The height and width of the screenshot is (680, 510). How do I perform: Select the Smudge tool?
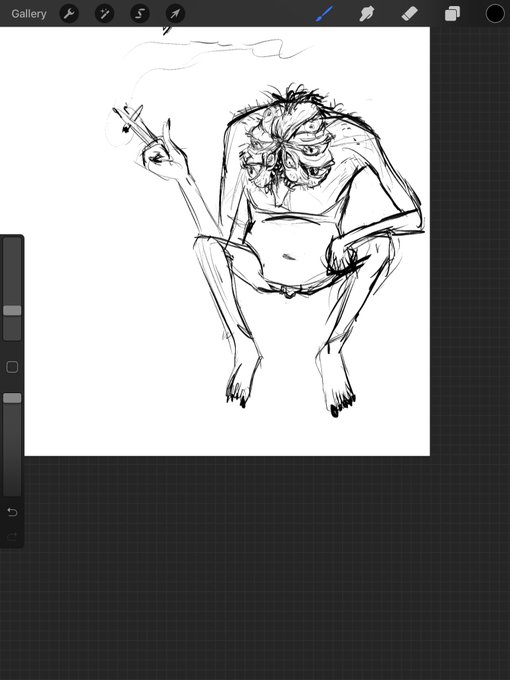coord(366,14)
